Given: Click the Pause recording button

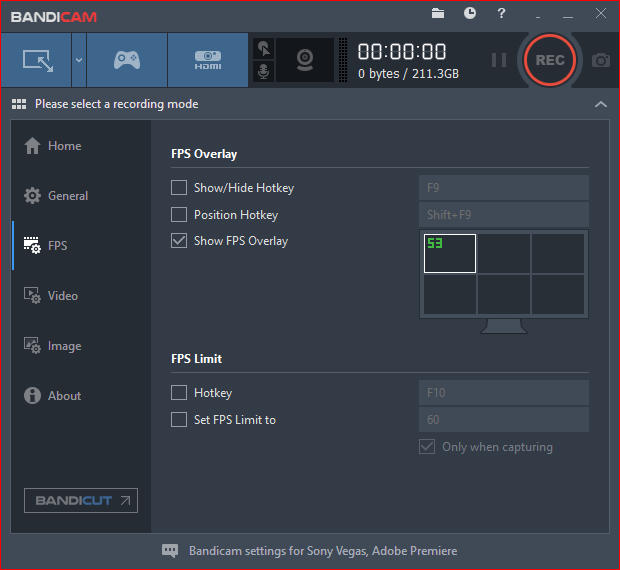Looking at the screenshot, I should (x=499, y=60).
